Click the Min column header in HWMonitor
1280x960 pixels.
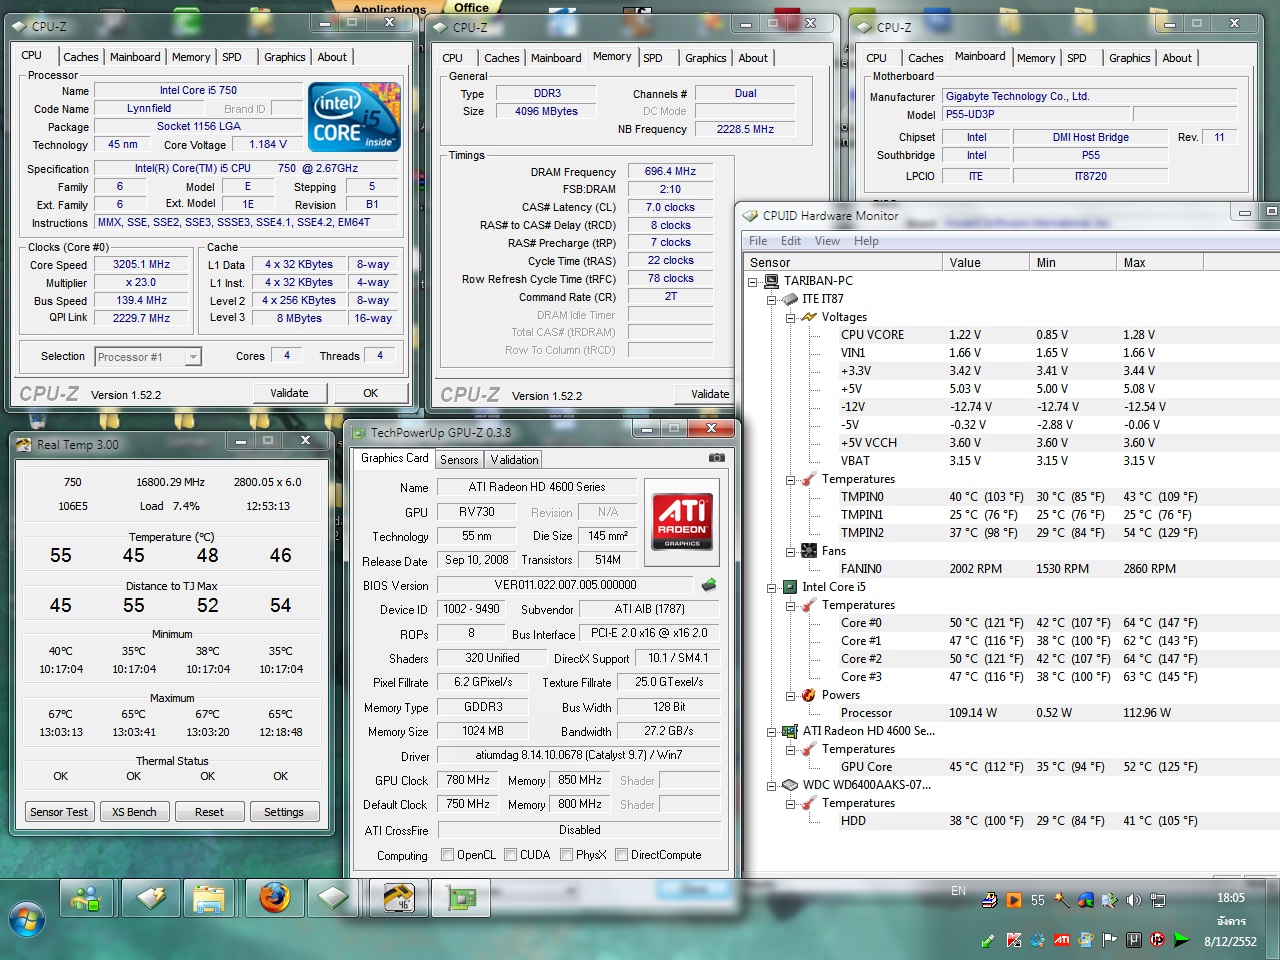(x=1073, y=263)
